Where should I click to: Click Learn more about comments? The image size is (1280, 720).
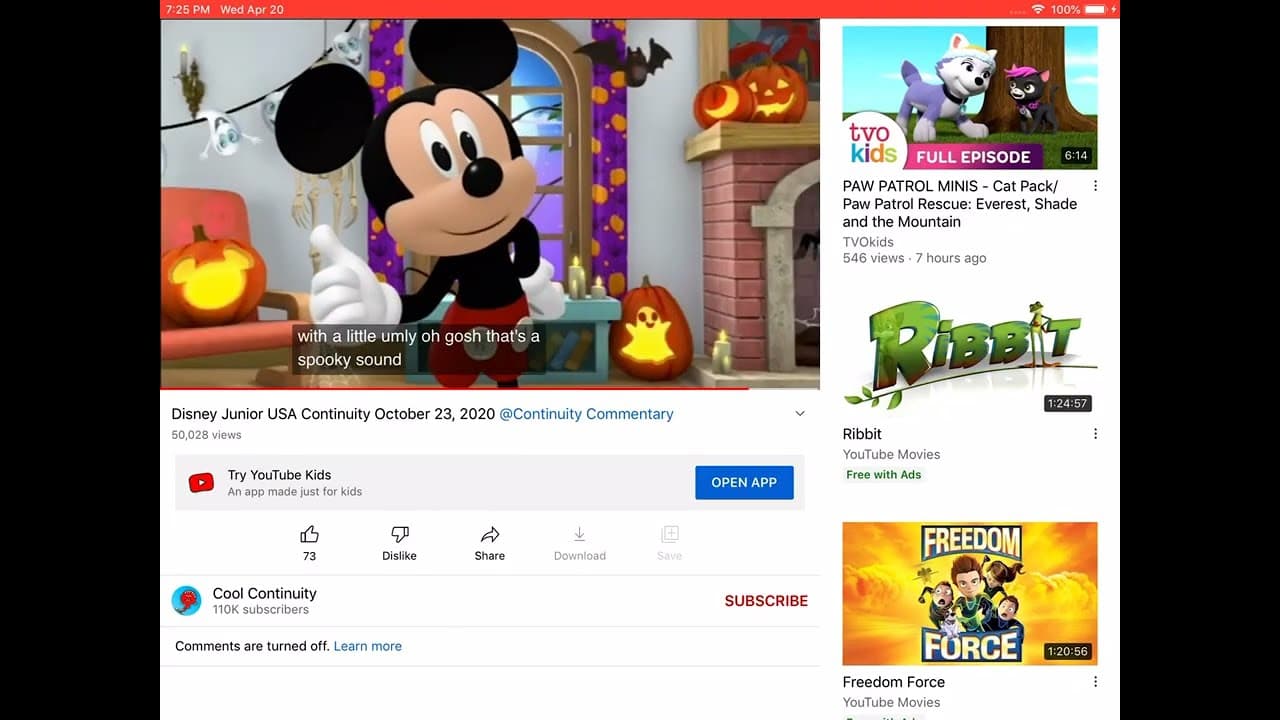tap(368, 646)
